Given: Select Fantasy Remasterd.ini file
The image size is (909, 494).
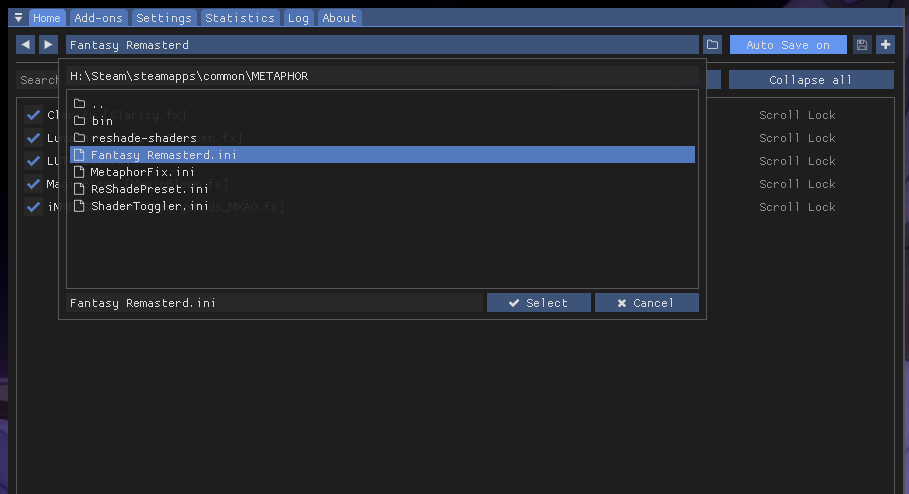Looking at the screenshot, I should [x=382, y=155].
